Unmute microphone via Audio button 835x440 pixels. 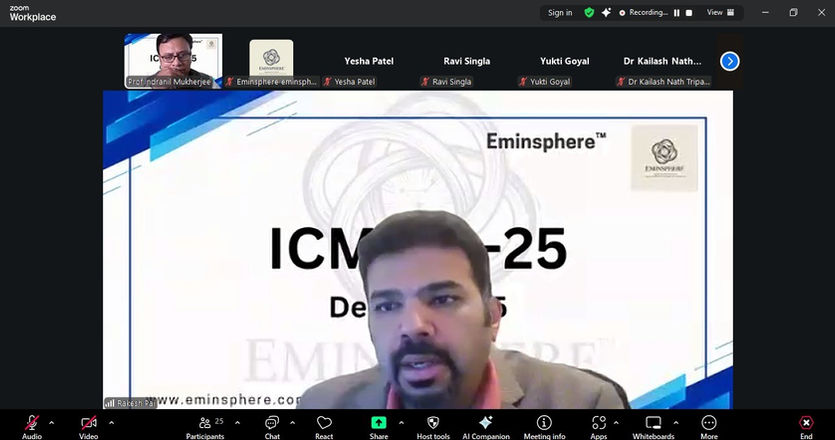(x=32, y=427)
